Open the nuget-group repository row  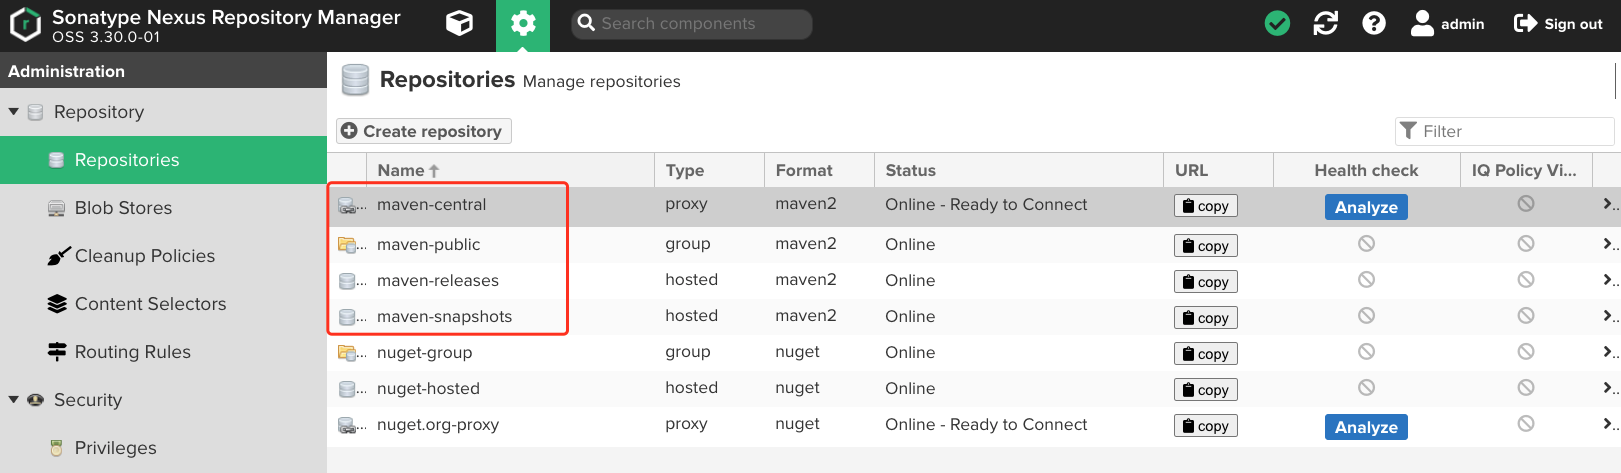click(x=974, y=352)
